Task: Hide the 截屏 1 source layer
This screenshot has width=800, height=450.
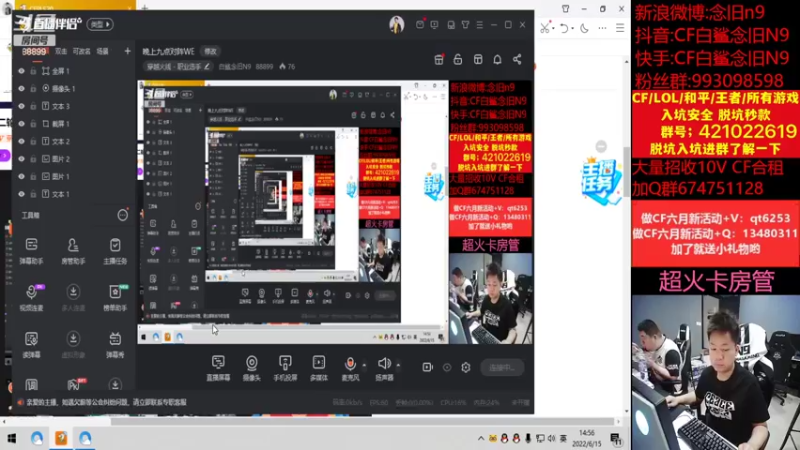Action: tap(21, 123)
